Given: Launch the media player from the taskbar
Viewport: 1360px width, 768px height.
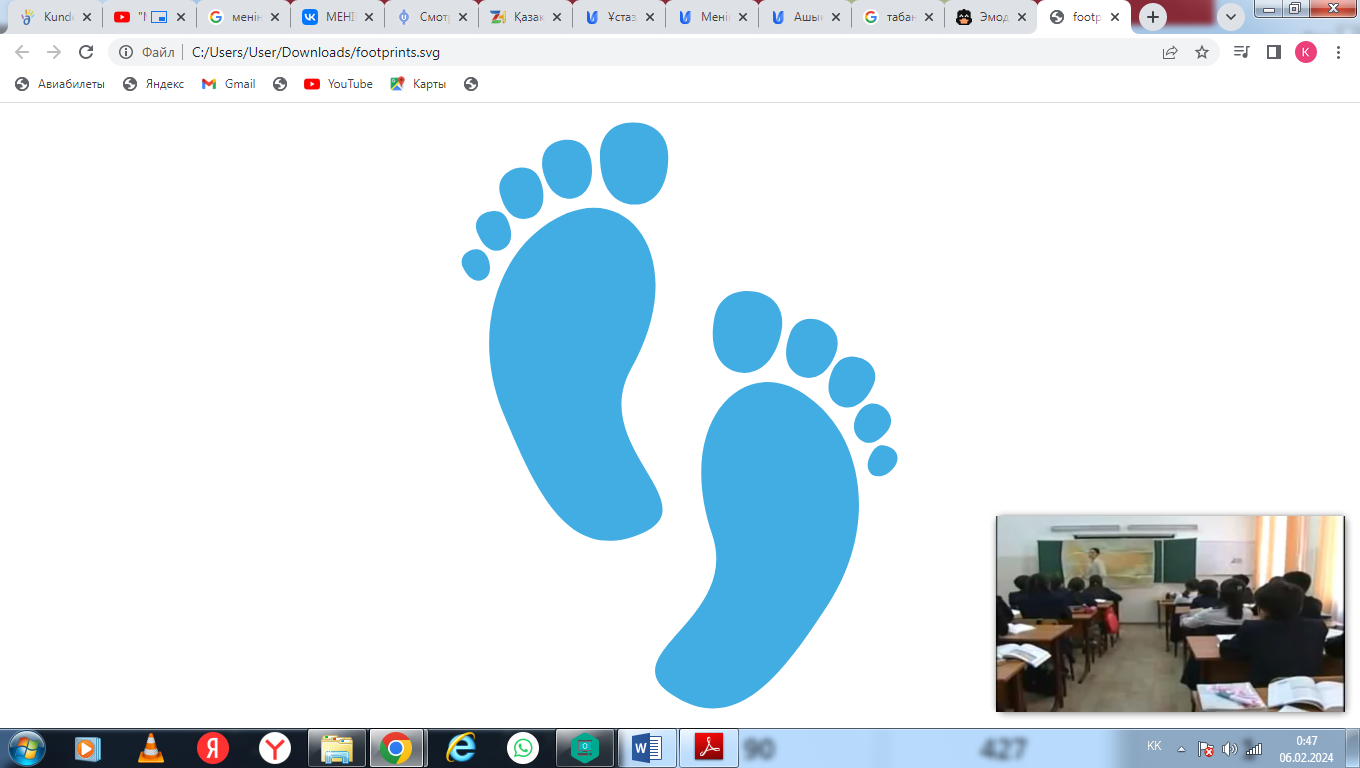Looking at the screenshot, I should (x=88, y=747).
